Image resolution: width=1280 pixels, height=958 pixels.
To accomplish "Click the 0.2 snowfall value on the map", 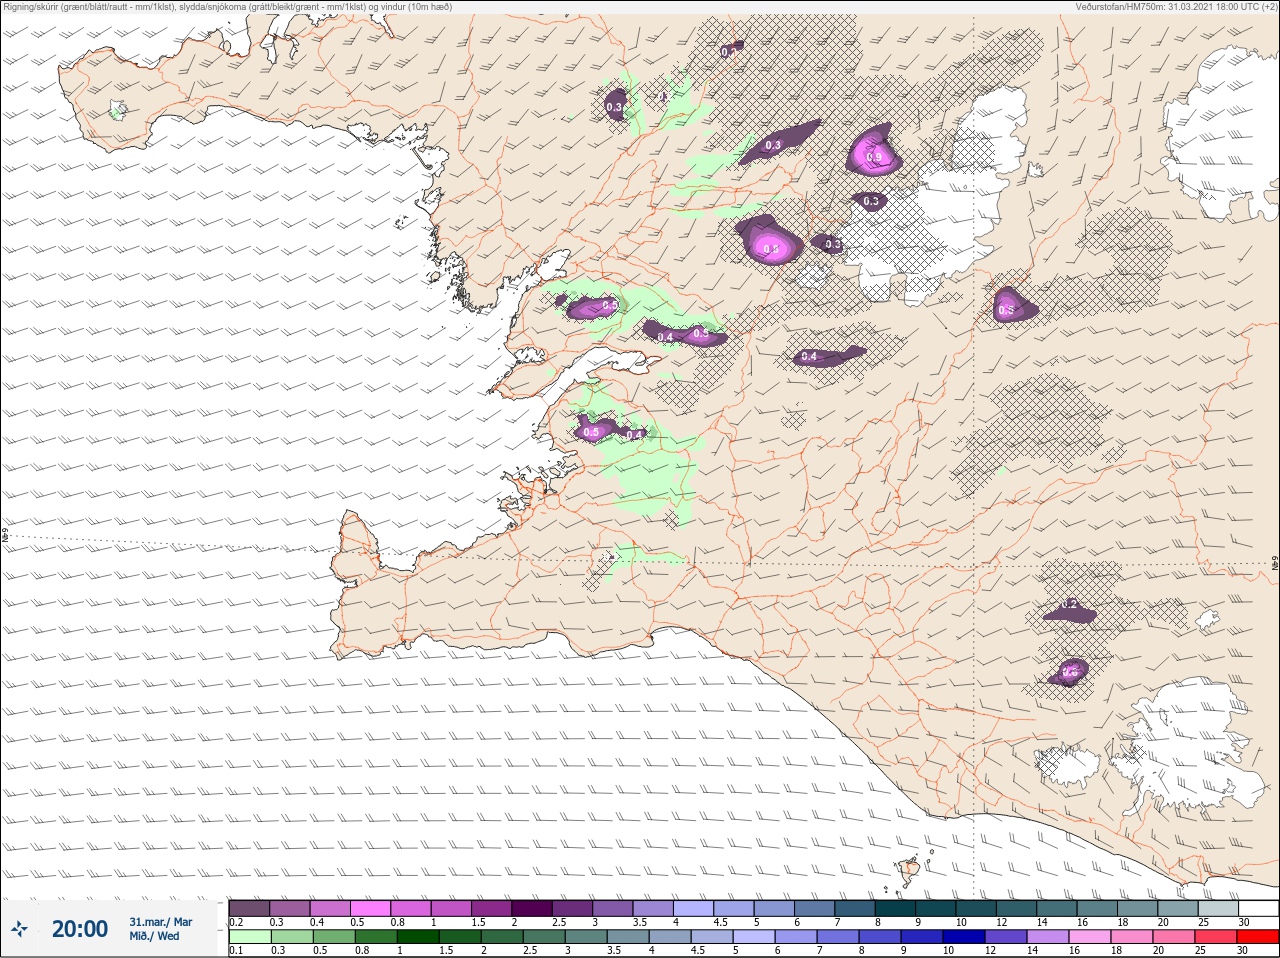I will point(1070,604).
